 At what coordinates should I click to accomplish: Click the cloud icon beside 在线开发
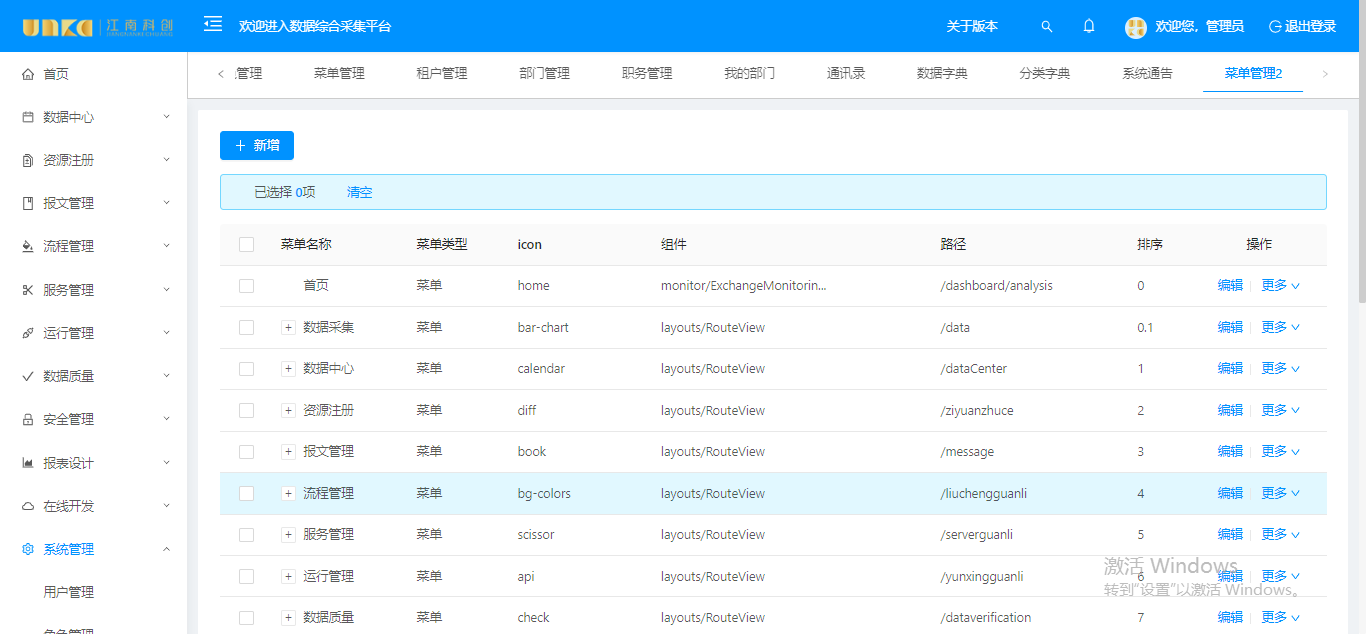coord(28,506)
